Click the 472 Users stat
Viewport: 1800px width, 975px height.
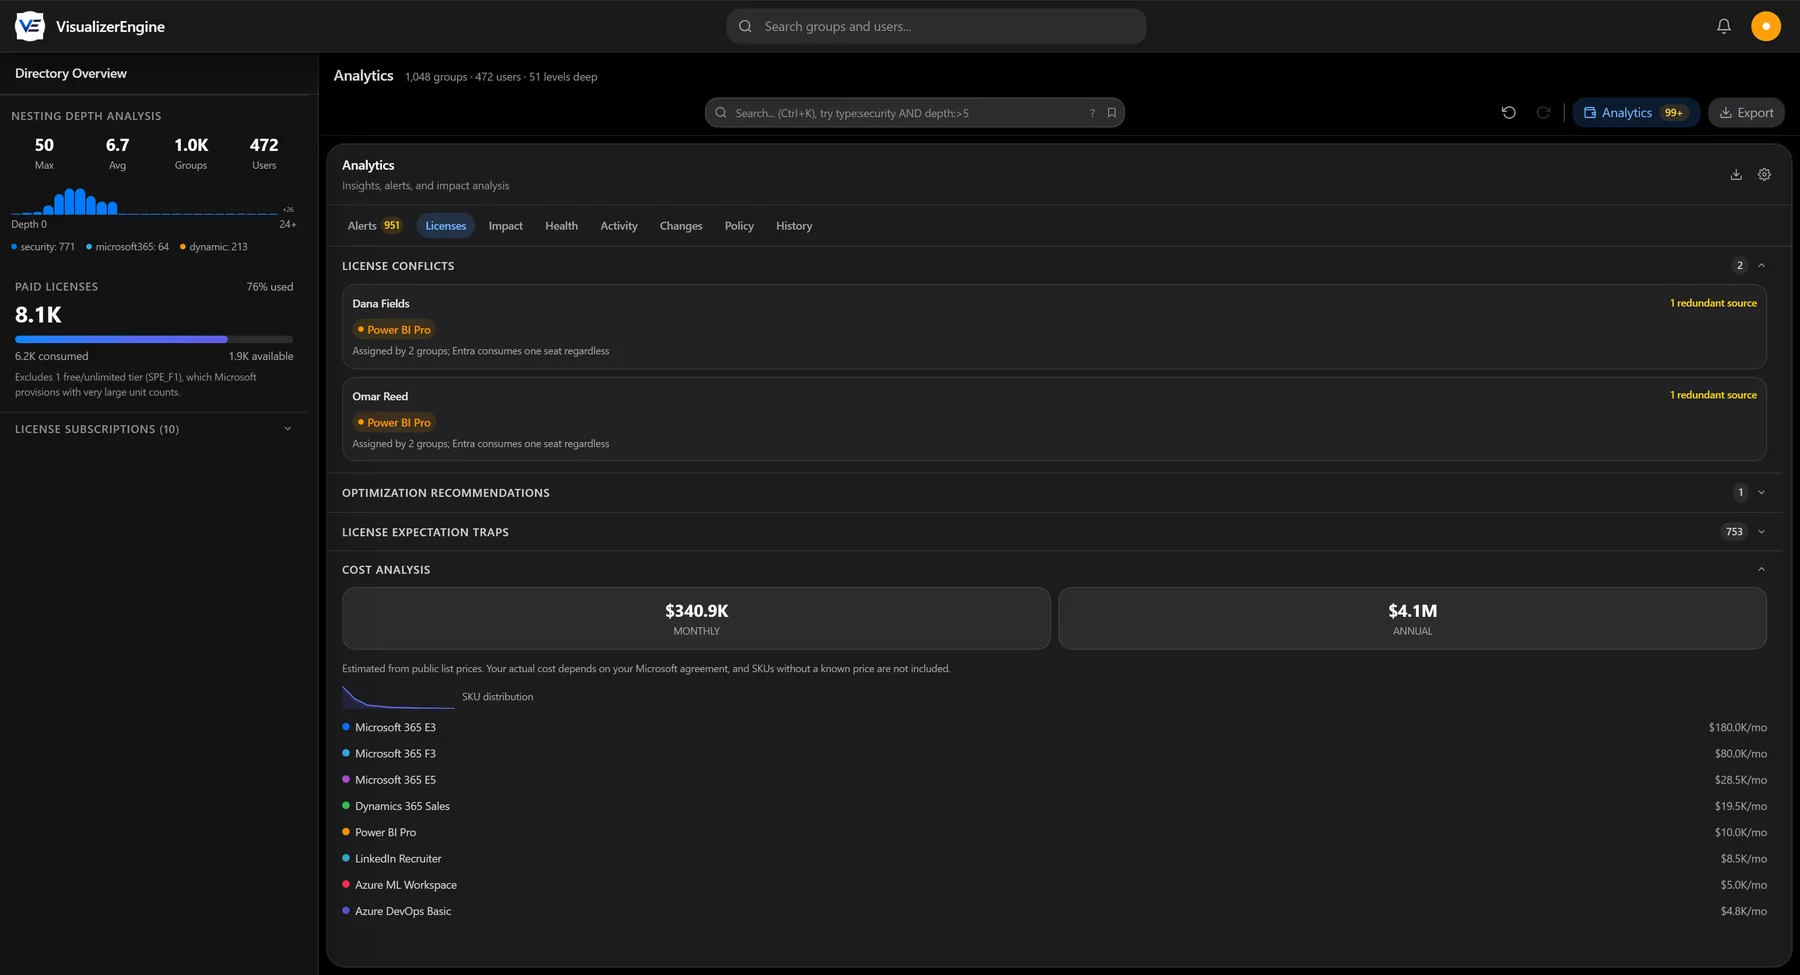[264, 153]
